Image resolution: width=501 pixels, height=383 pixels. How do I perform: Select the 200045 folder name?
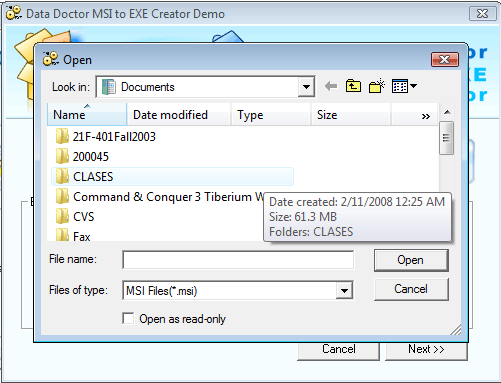(91, 157)
